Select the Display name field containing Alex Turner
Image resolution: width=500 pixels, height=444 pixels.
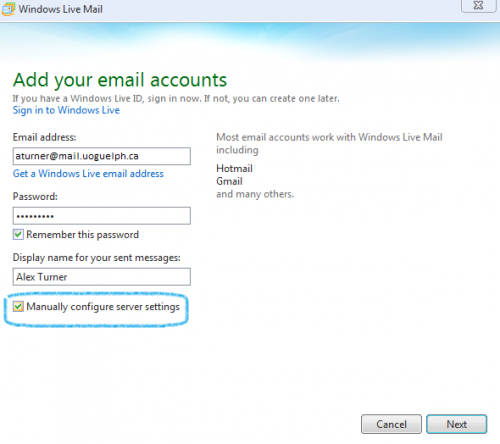click(102, 277)
